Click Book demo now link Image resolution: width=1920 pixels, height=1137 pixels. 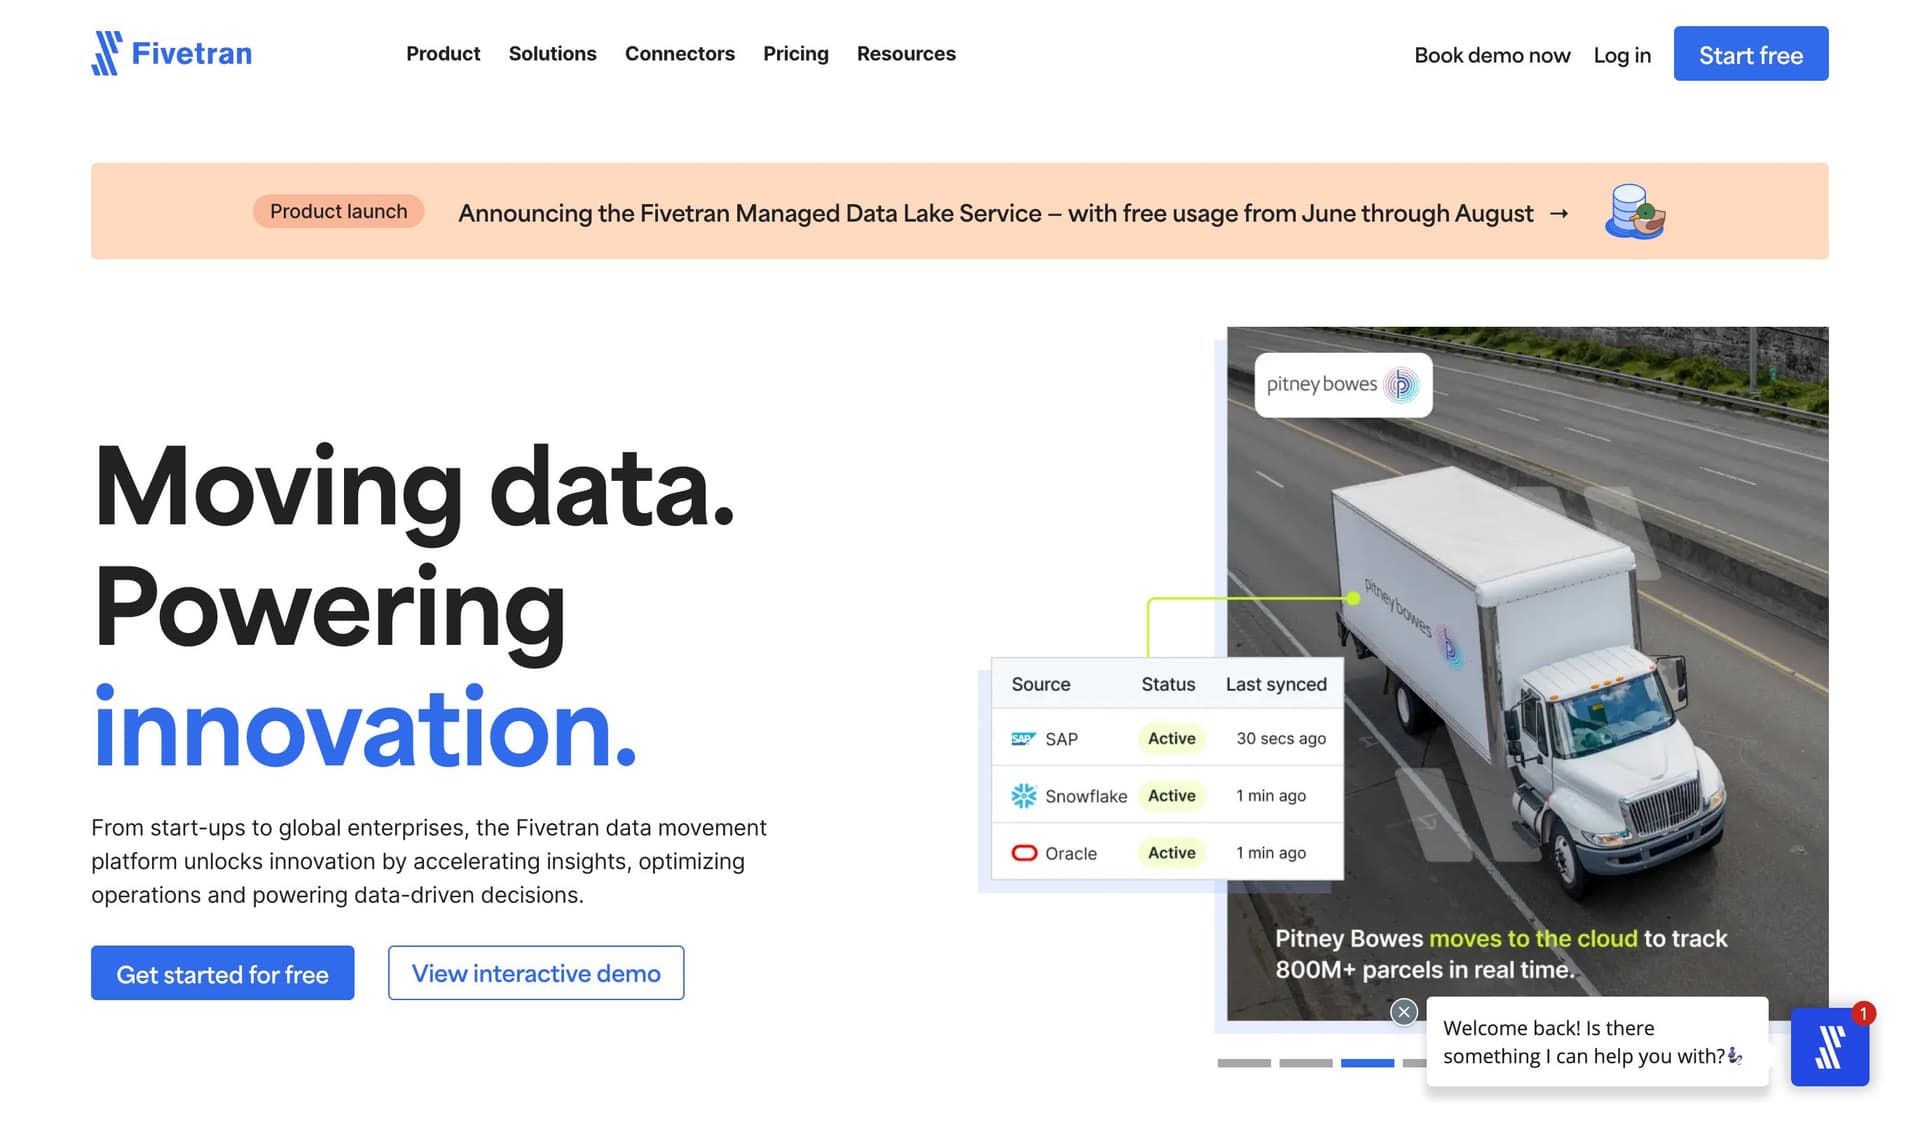pos(1492,55)
